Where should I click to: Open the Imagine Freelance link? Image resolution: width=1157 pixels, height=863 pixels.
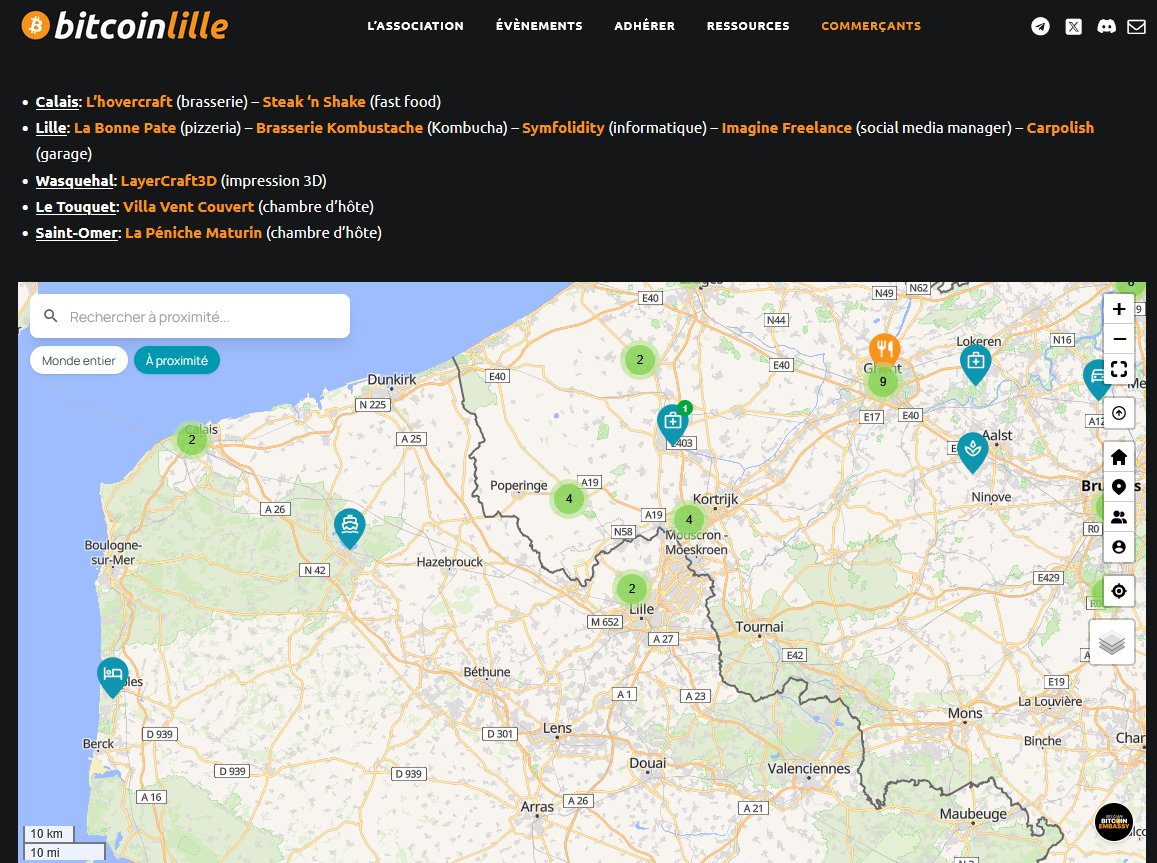point(787,128)
